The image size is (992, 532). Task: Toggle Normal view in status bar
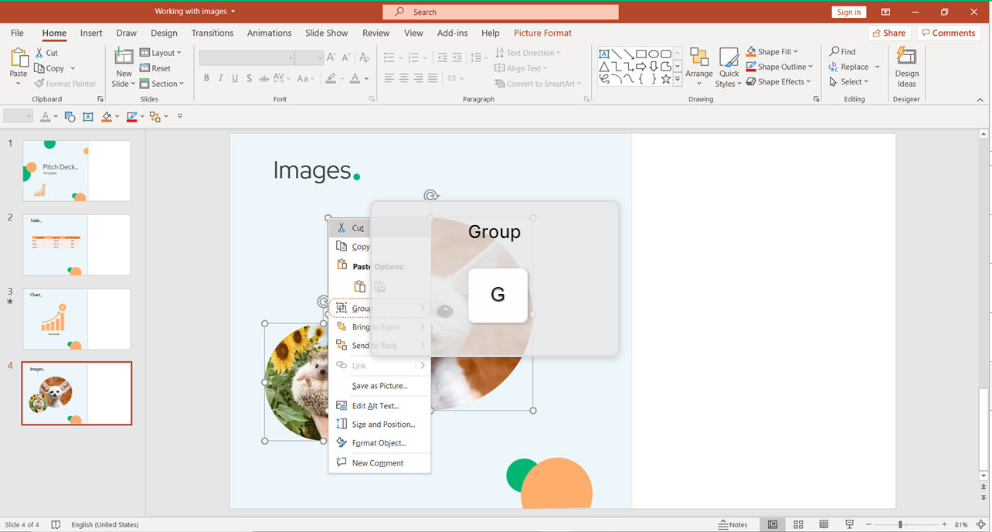click(772, 524)
